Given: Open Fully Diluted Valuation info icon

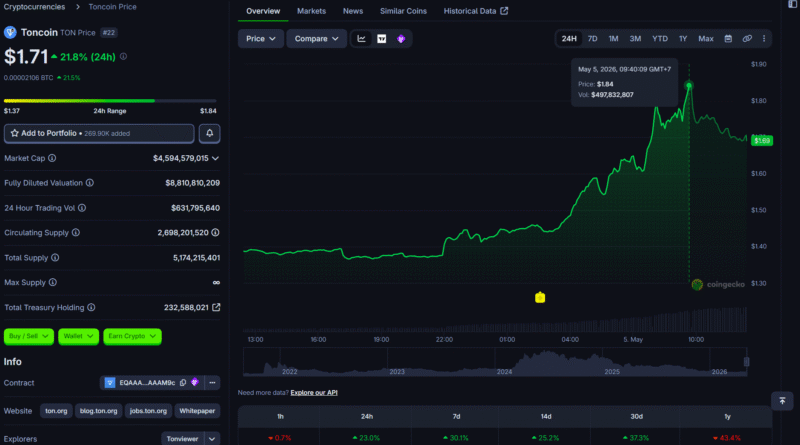Looking at the screenshot, I should tap(90, 183).
